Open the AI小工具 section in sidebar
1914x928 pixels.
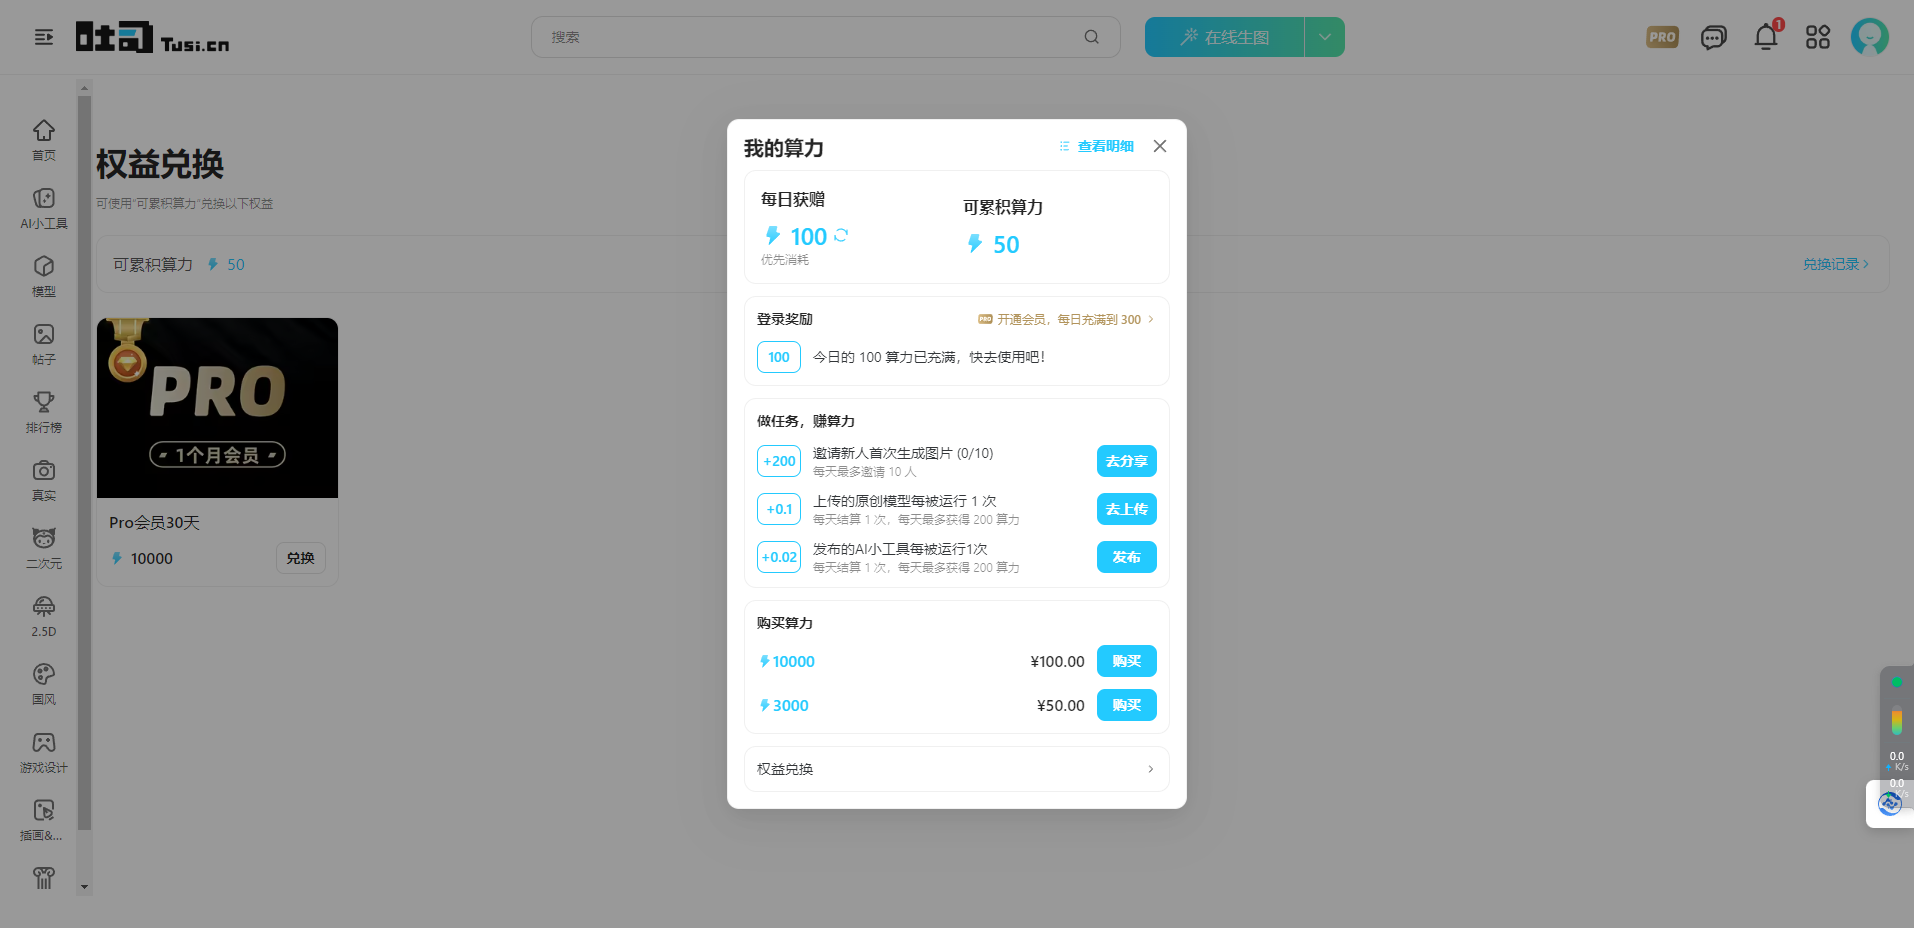click(43, 206)
